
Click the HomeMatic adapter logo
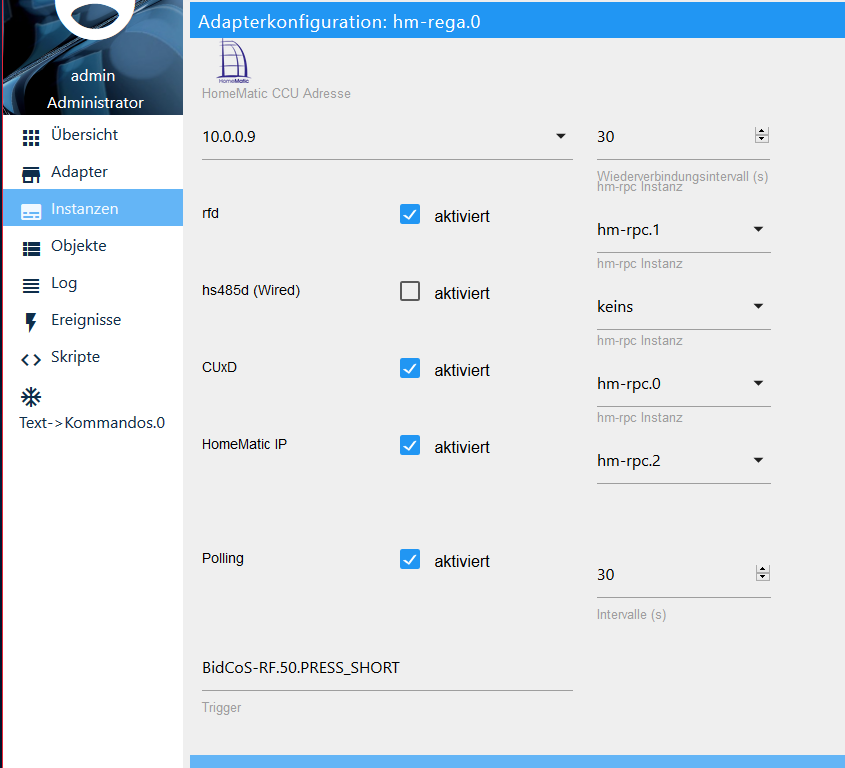[233, 61]
